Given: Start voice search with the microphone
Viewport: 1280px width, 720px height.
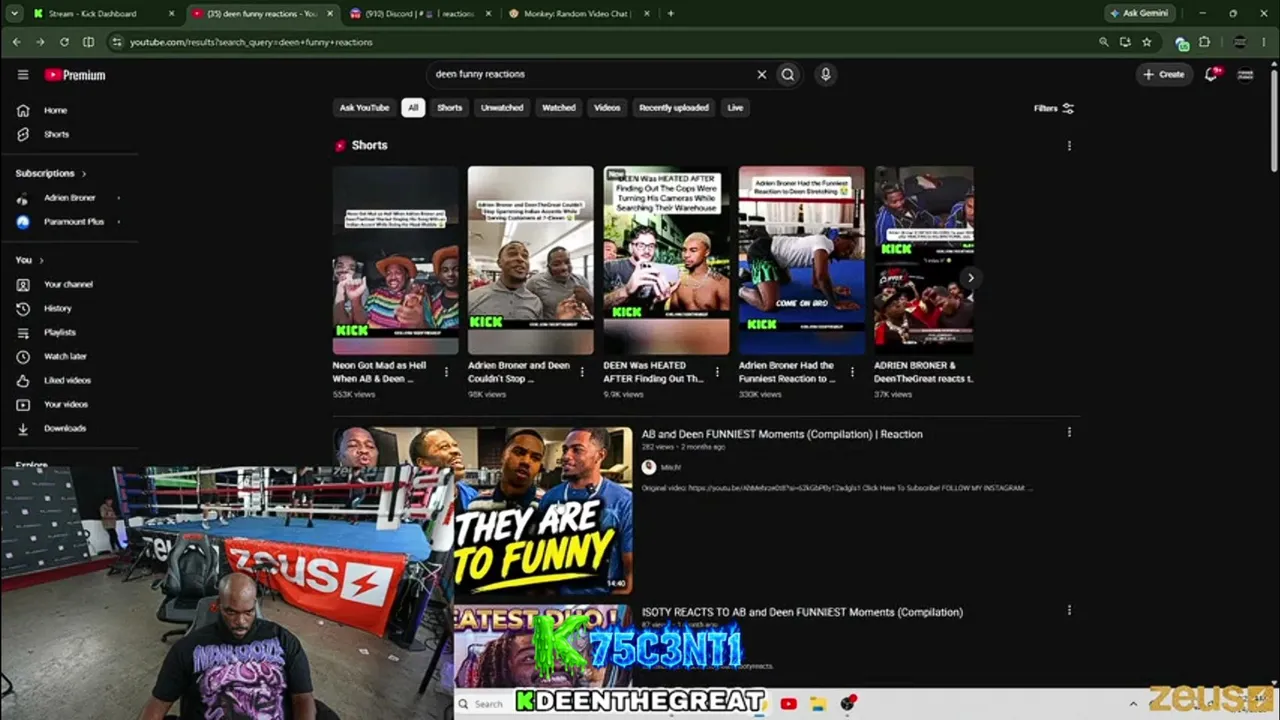Looking at the screenshot, I should 825,74.
